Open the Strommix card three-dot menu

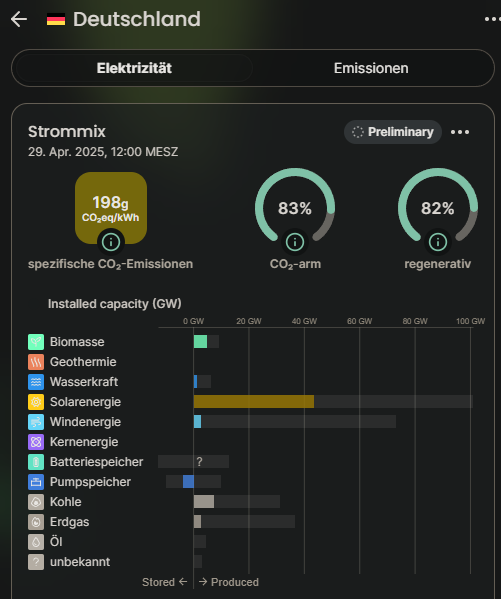pyautogui.click(x=460, y=132)
